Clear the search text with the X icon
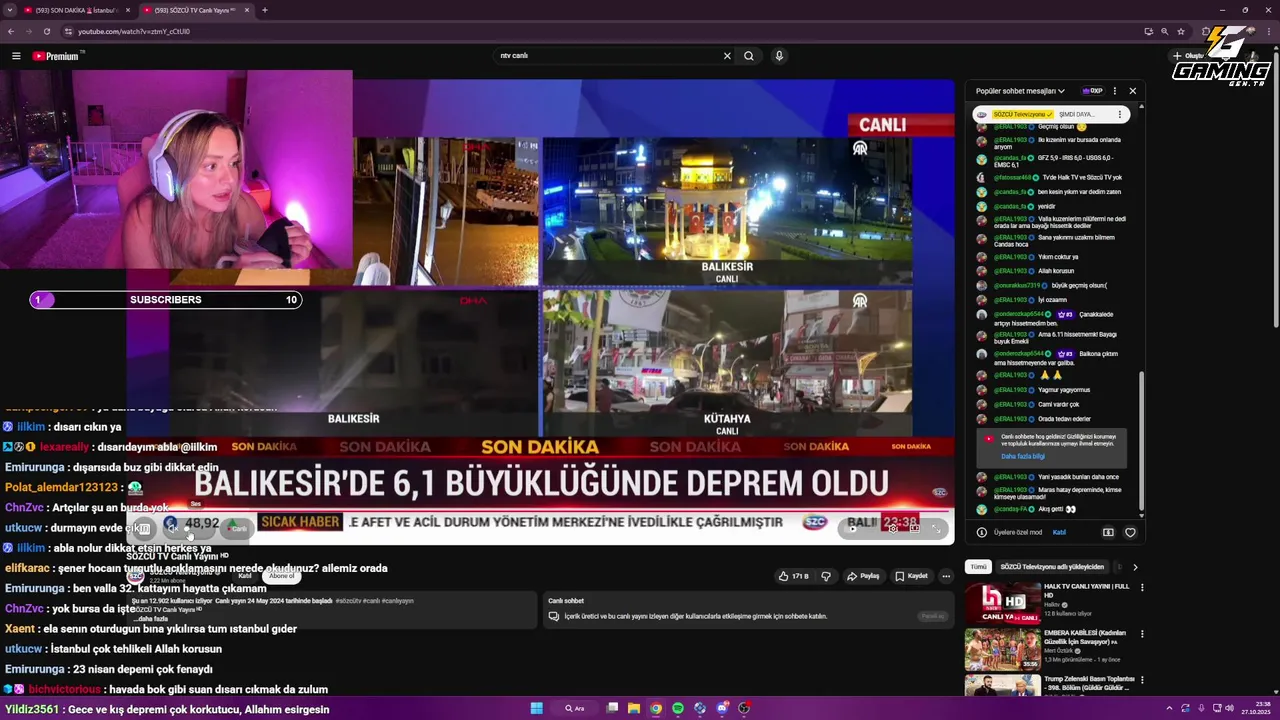The height and width of the screenshot is (720, 1280). point(727,56)
